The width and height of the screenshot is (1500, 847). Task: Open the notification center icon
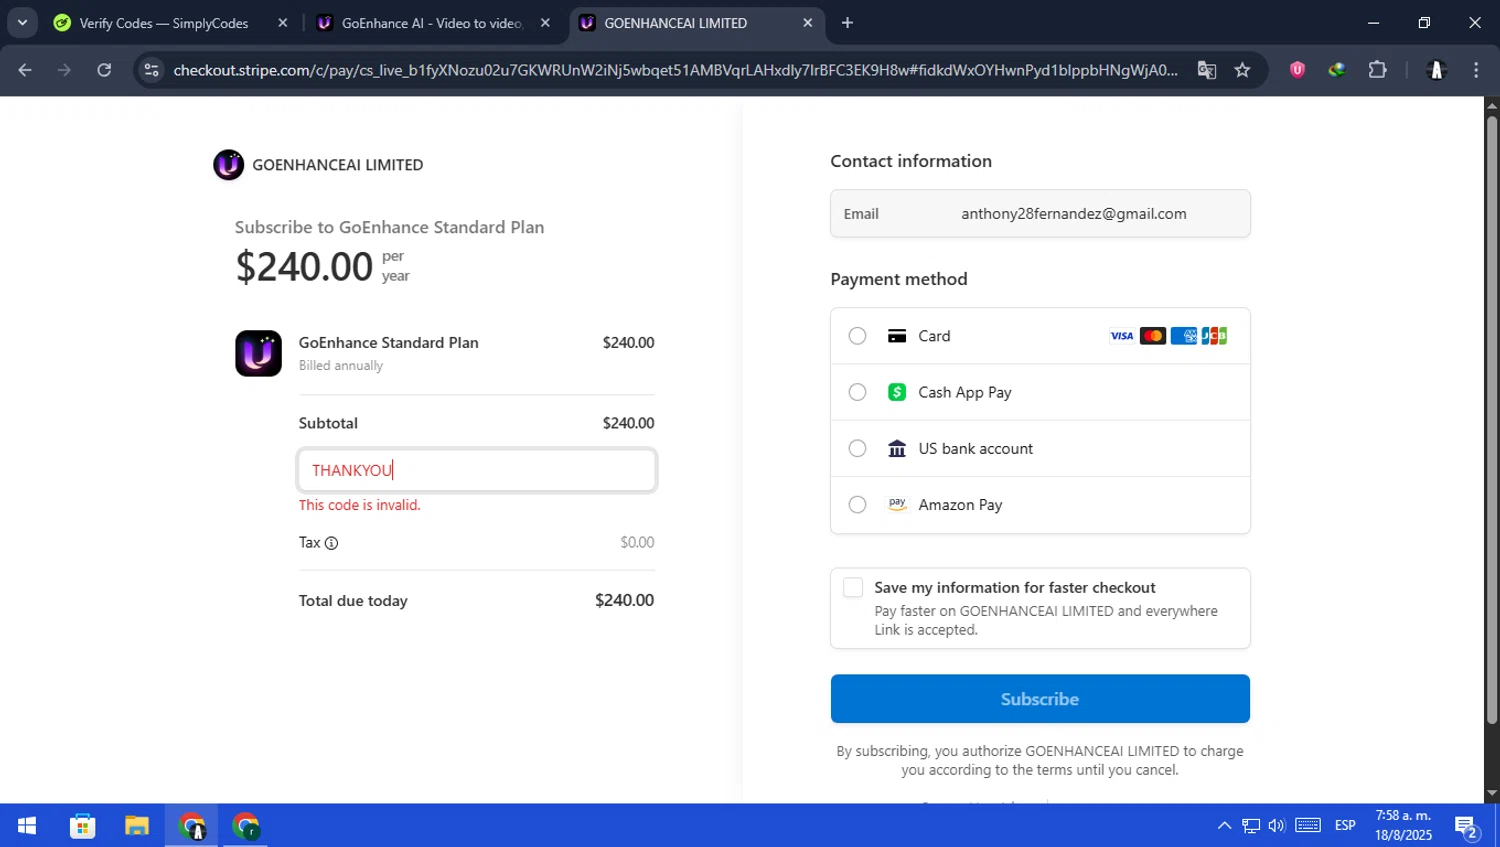coord(1467,827)
